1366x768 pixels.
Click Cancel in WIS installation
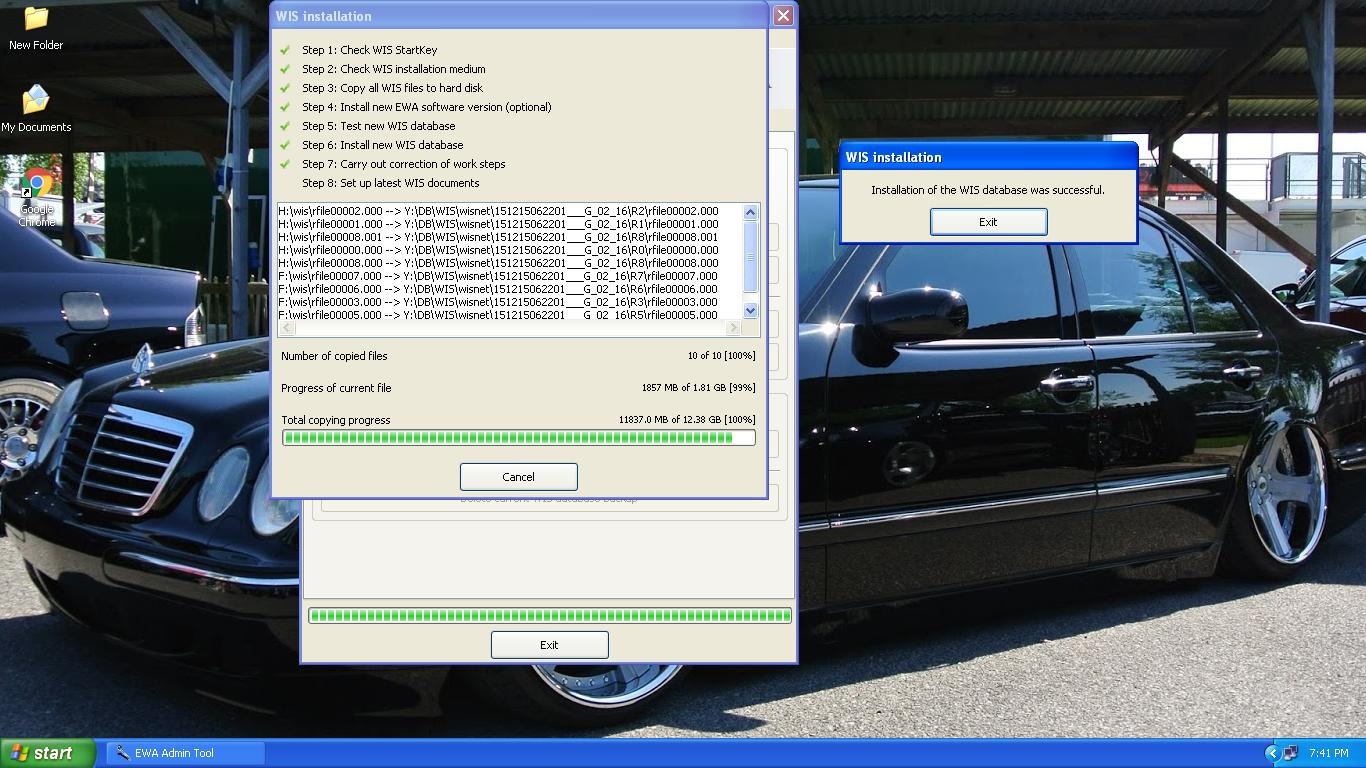pyautogui.click(x=518, y=477)
